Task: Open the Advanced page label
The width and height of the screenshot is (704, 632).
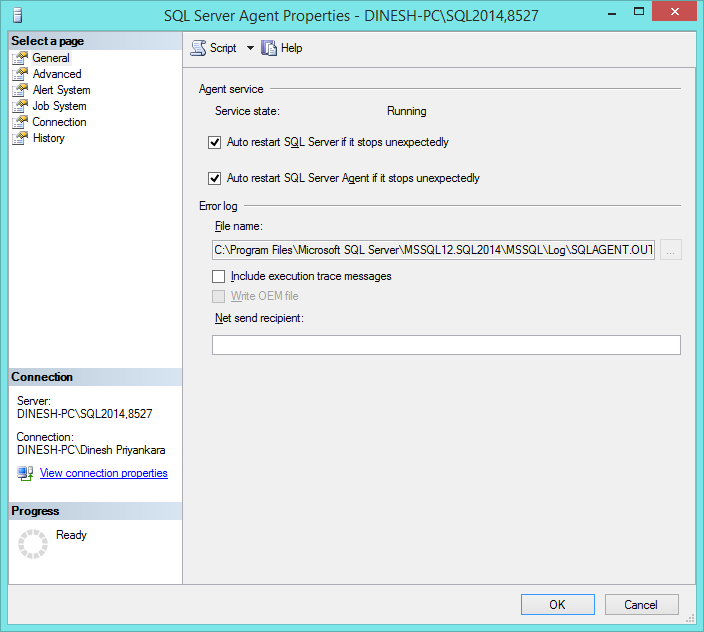Action: click(57, 74)
